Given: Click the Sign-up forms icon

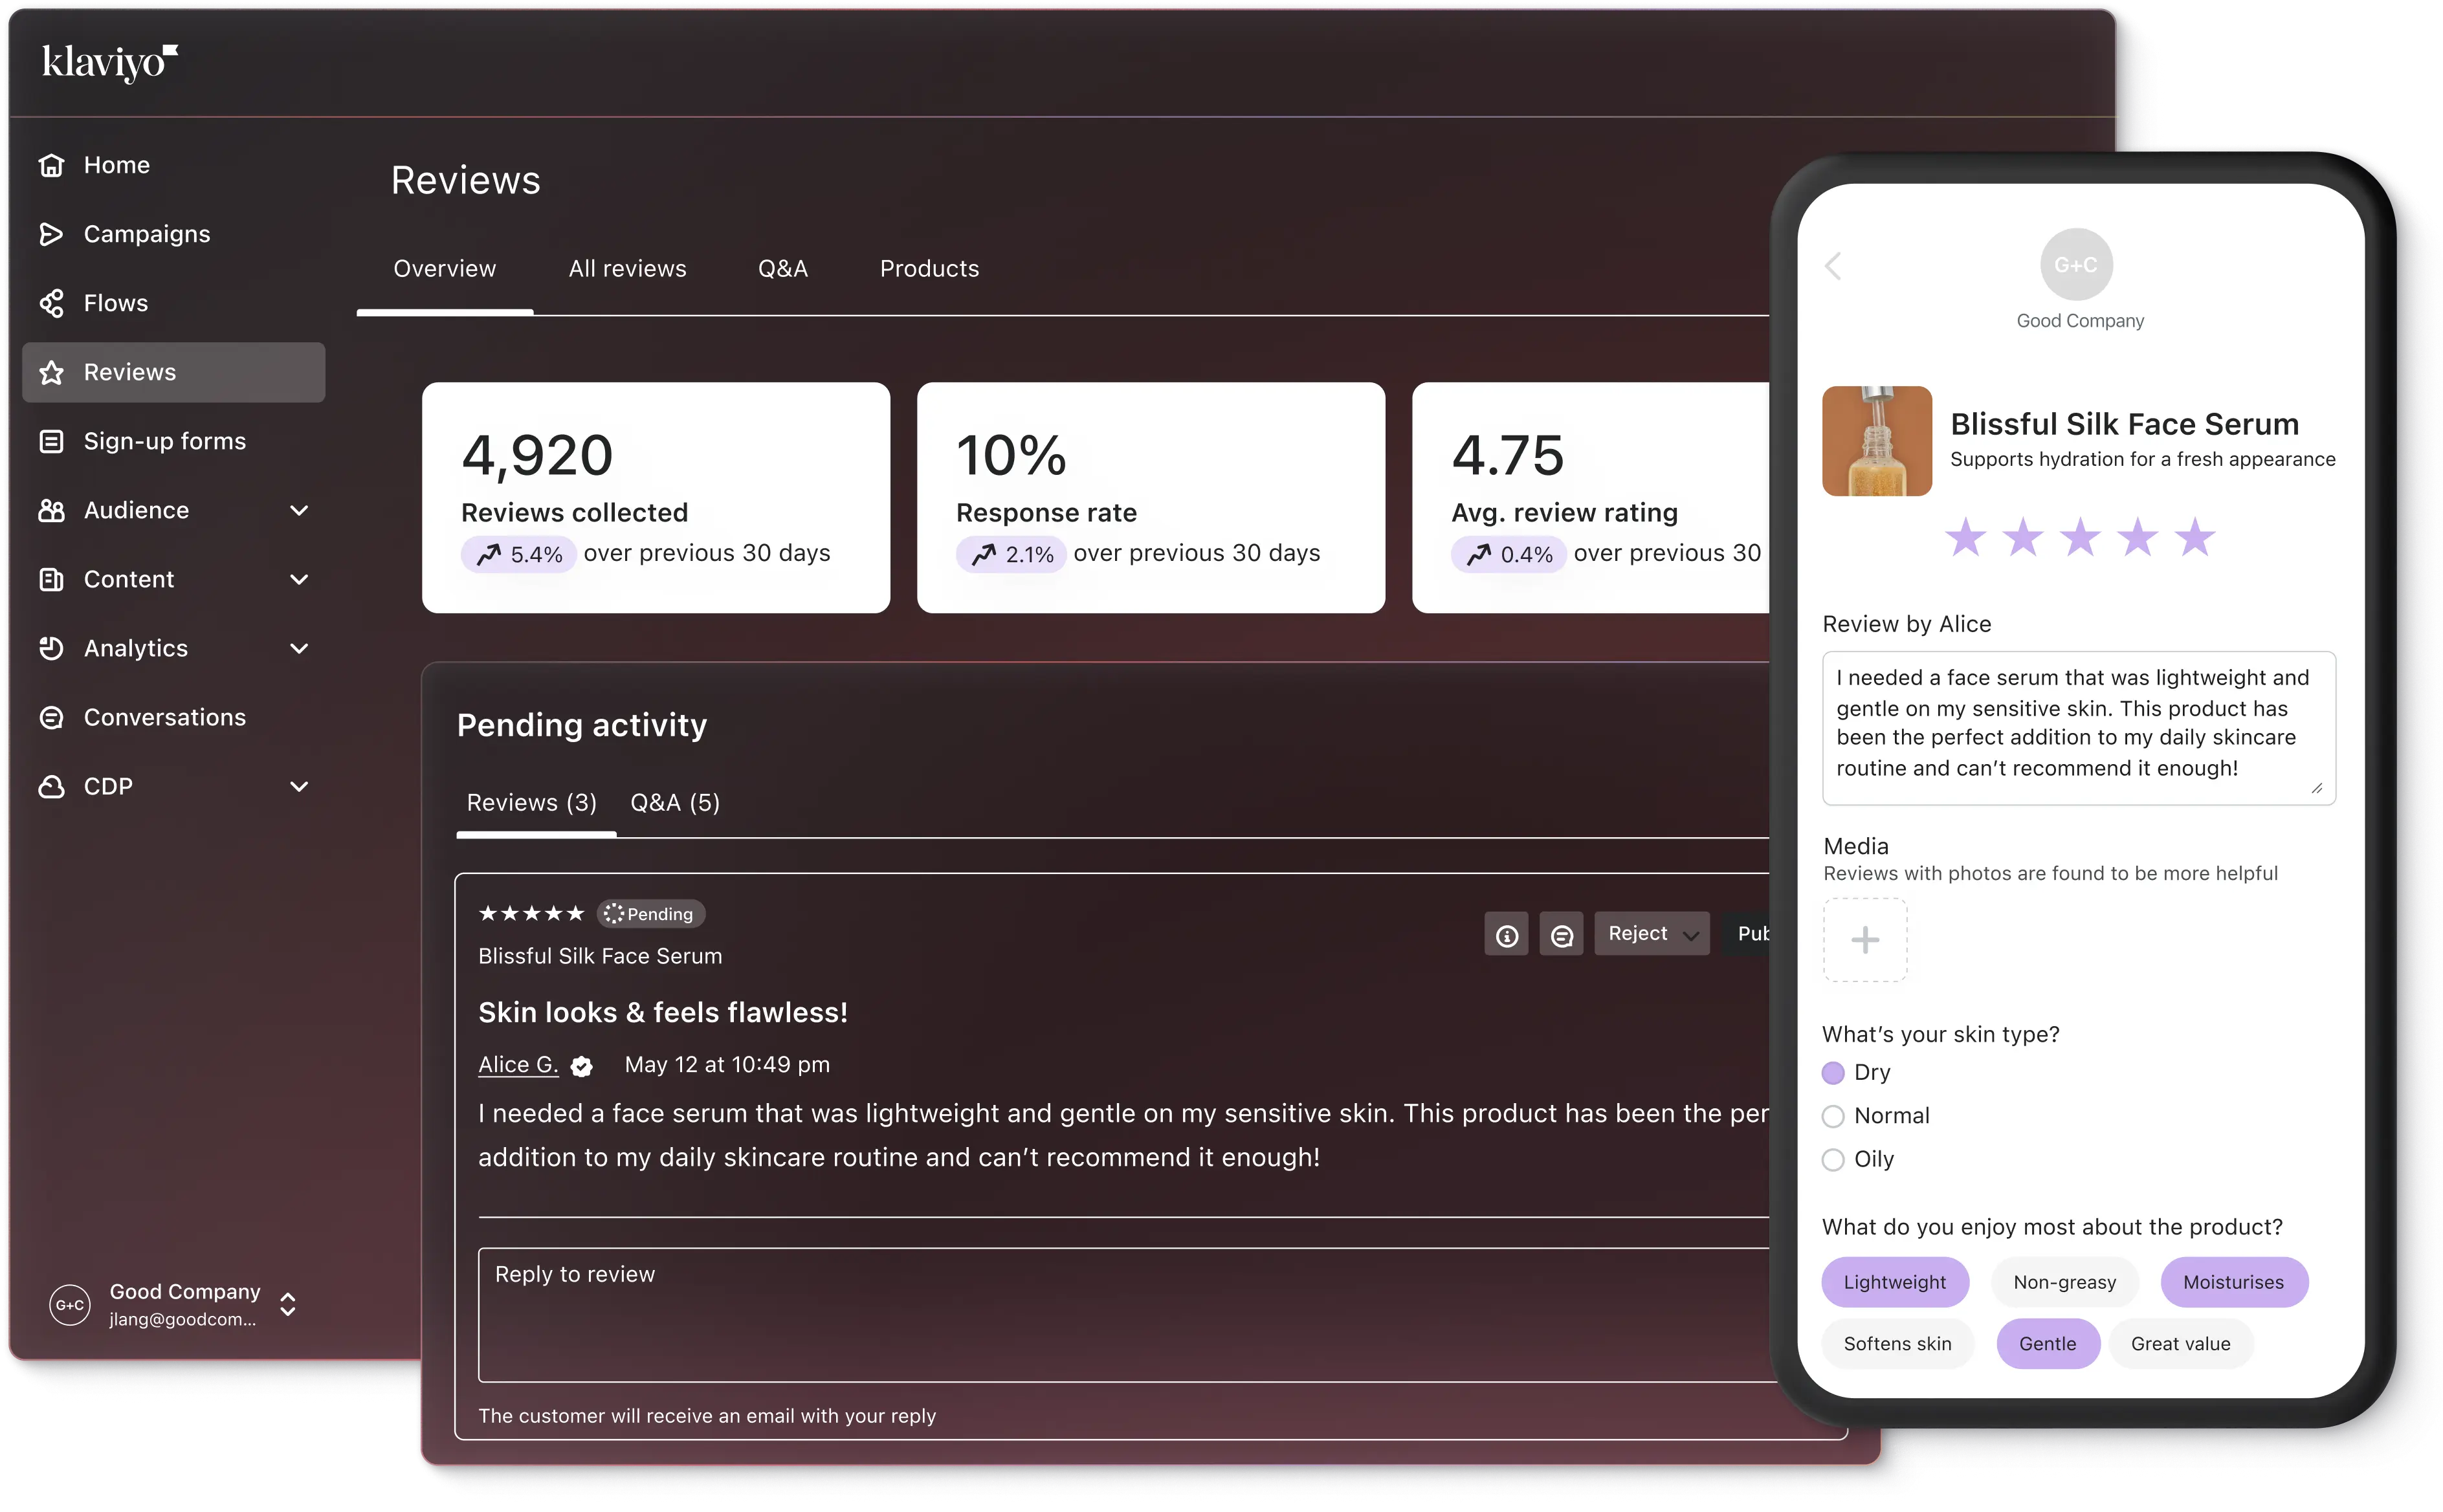Looking at the screenshot, I should coord(51,441).
